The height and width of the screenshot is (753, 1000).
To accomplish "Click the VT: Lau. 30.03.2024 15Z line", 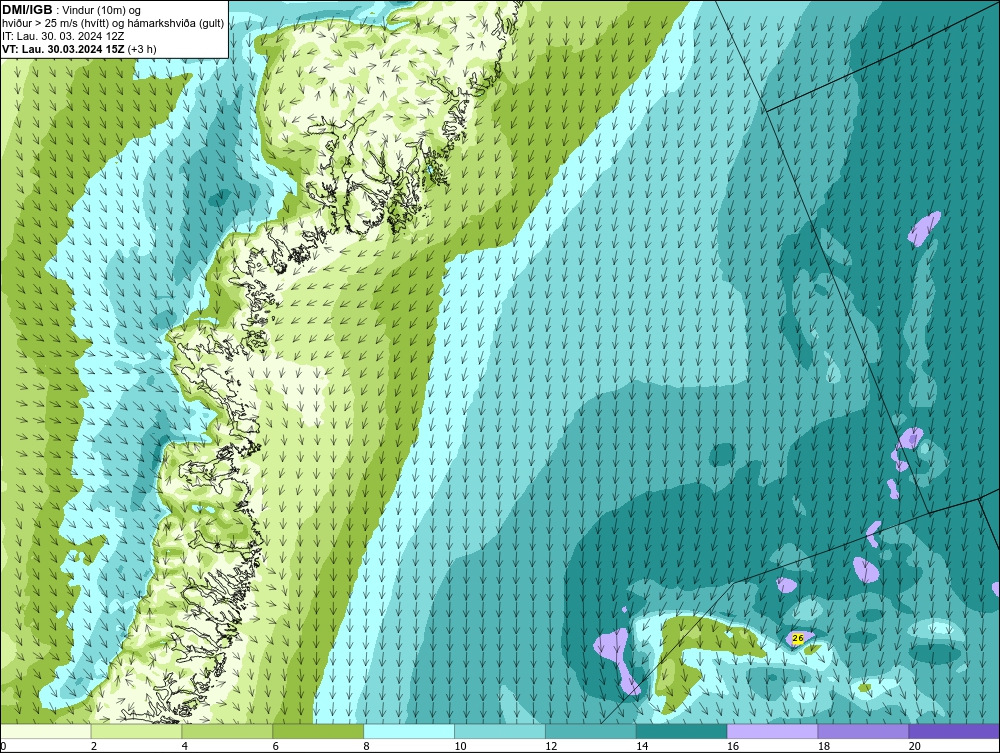I will coord(79,49).
